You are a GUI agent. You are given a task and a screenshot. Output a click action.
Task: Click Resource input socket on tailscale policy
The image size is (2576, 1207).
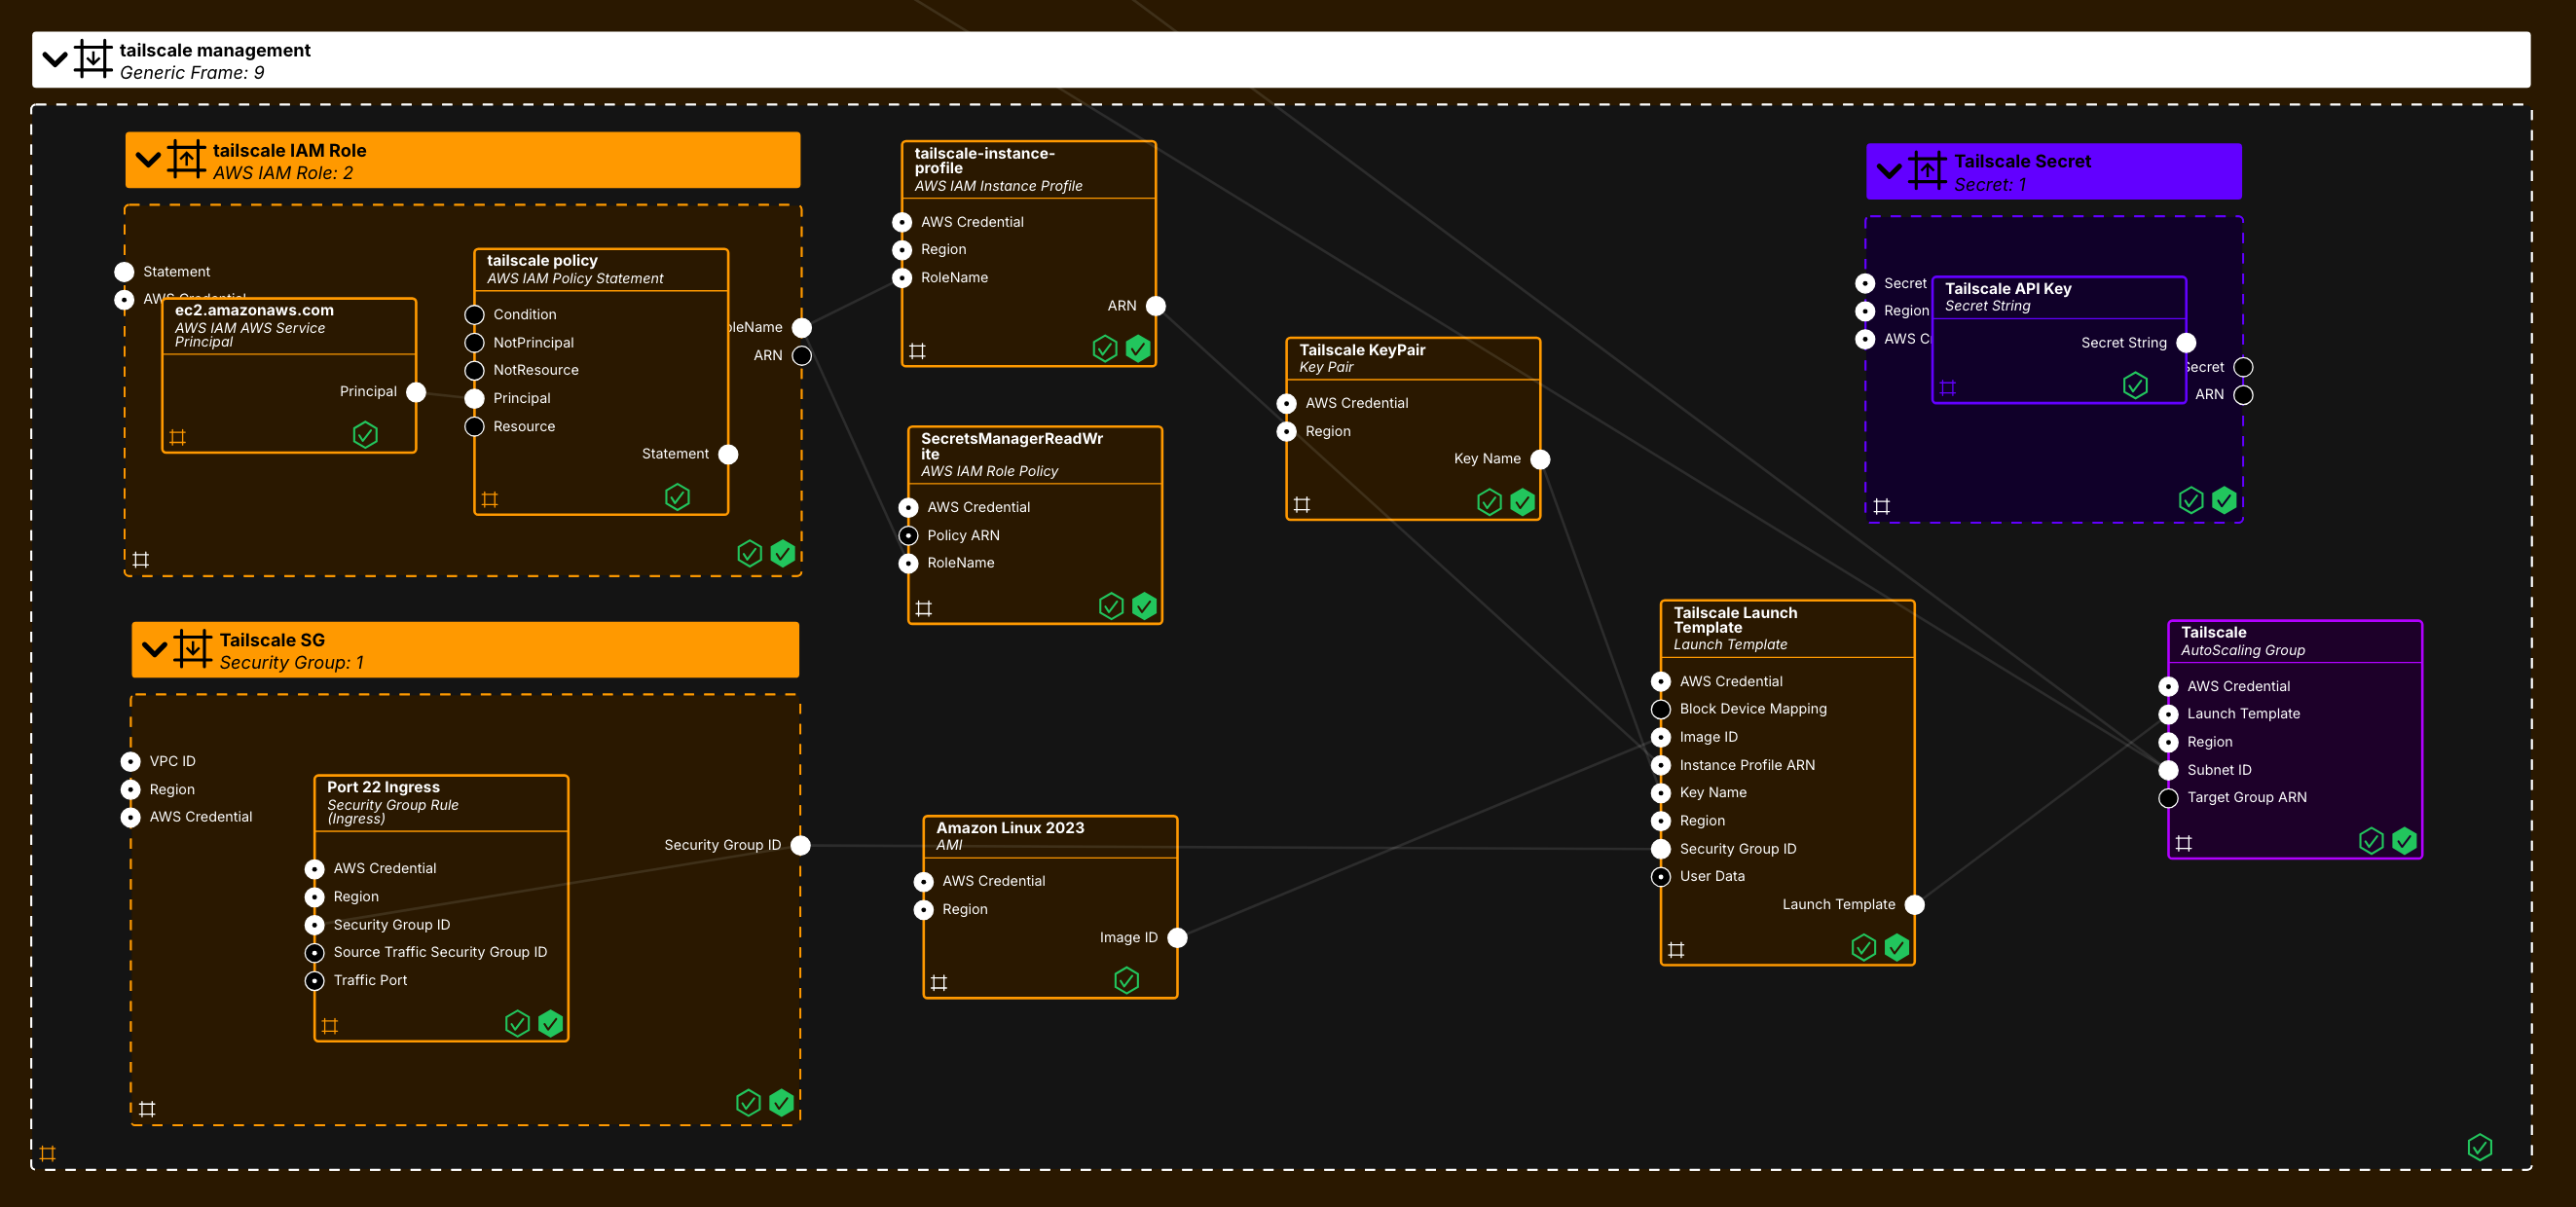(475, 427)
